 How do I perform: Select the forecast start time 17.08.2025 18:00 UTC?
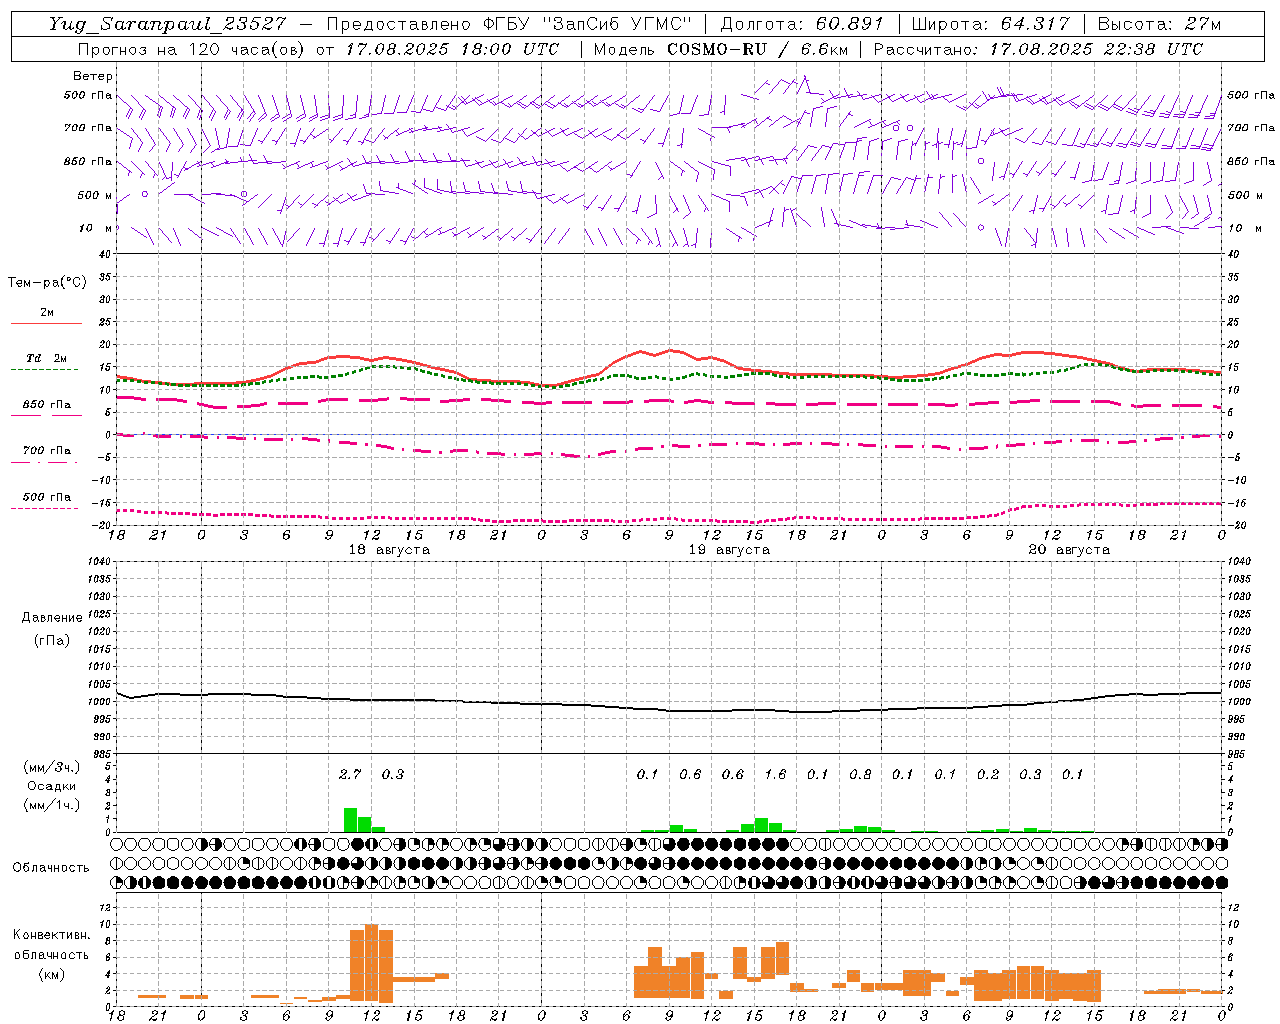tap(452, 49)
